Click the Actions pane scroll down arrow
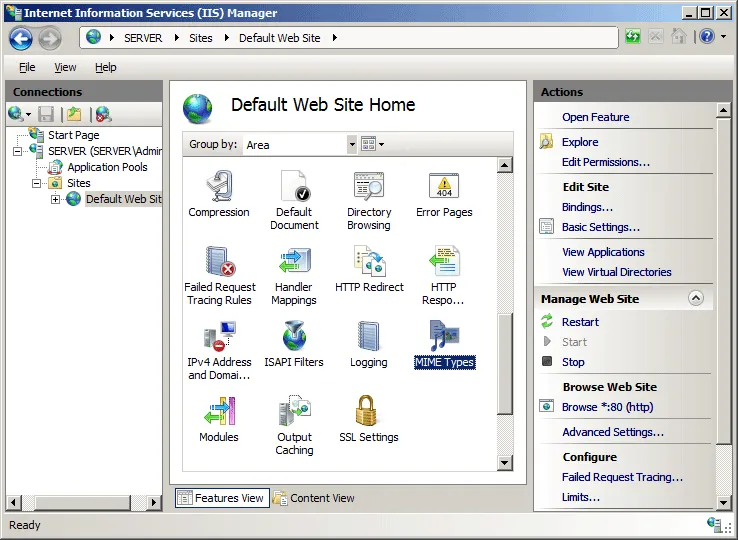 click(x=723, y=502)
